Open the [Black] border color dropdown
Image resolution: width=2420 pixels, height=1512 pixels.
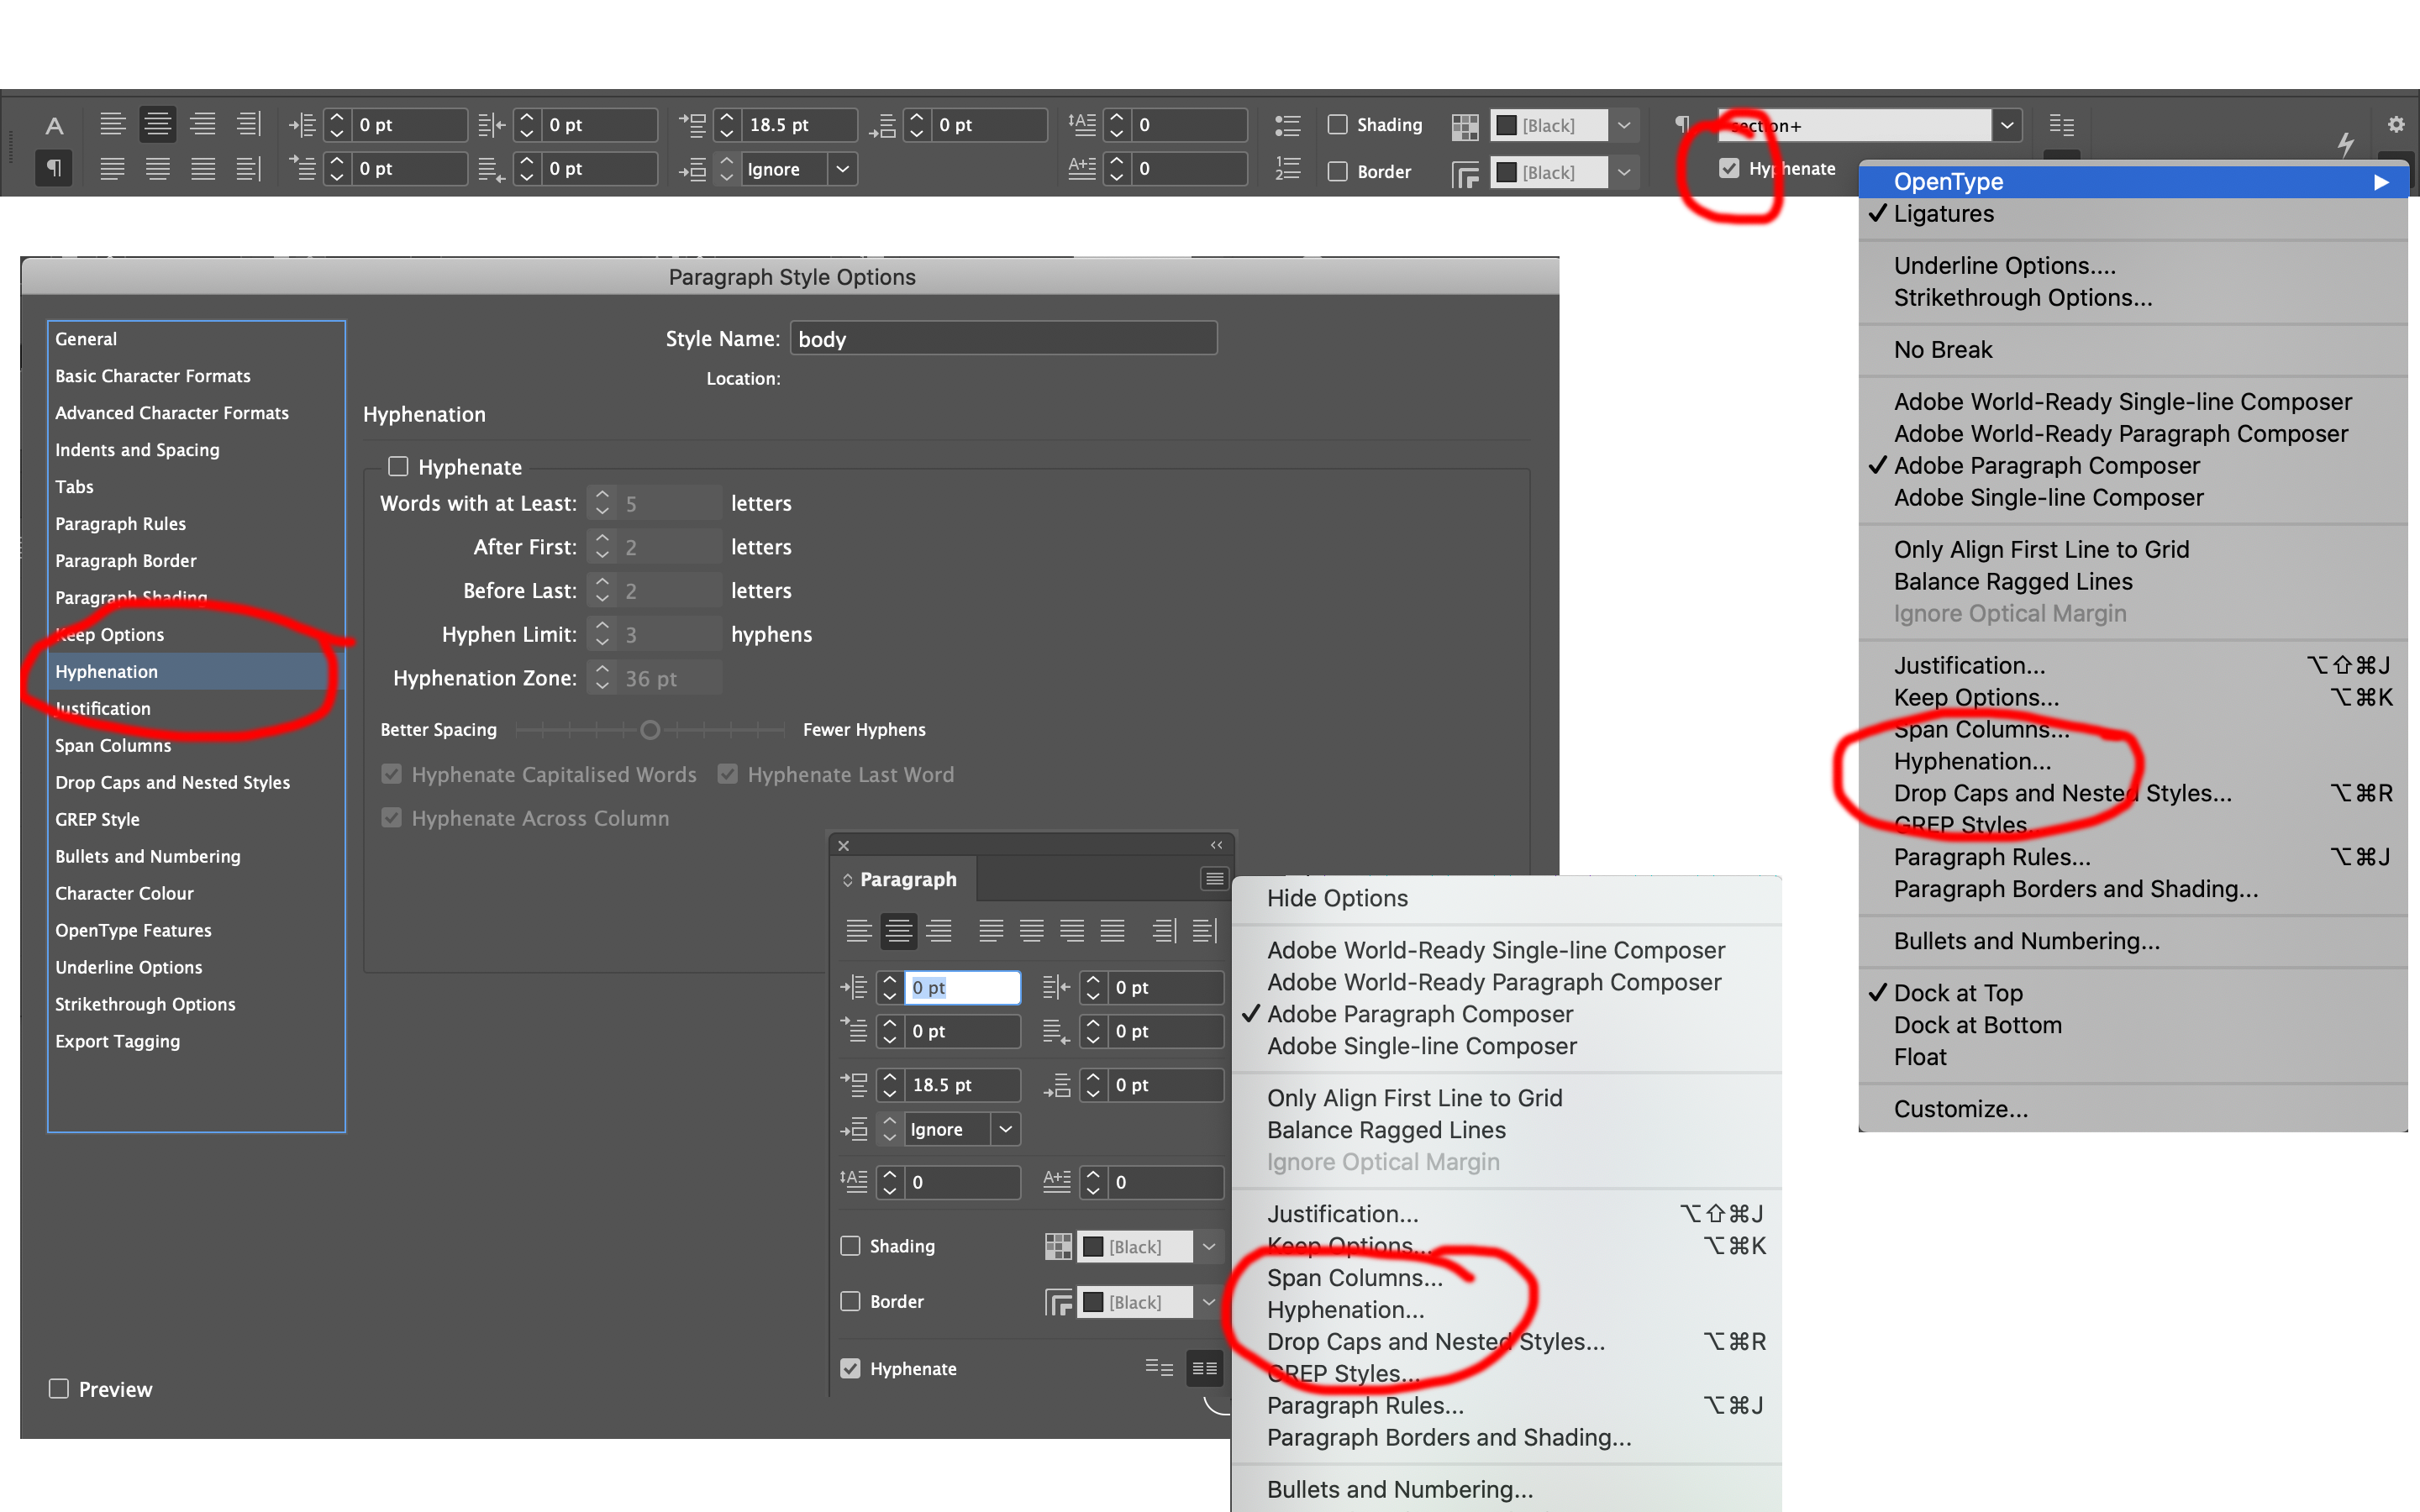click(1623, 172)
